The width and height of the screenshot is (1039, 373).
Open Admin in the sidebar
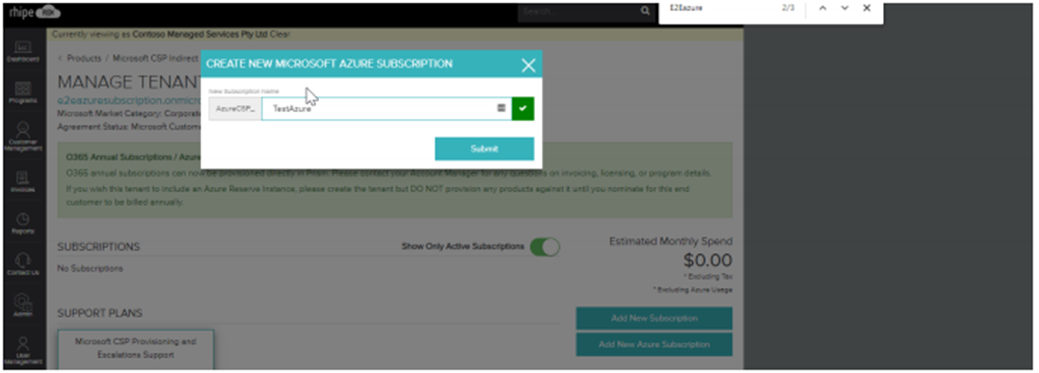23,305
